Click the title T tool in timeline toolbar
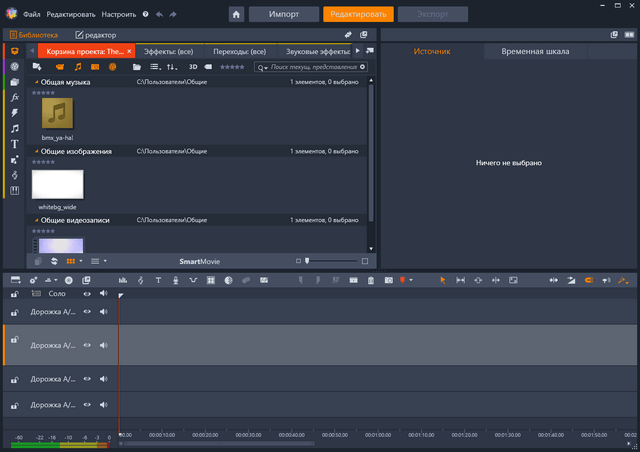This screenshot has height=452, width=640. 158,280
